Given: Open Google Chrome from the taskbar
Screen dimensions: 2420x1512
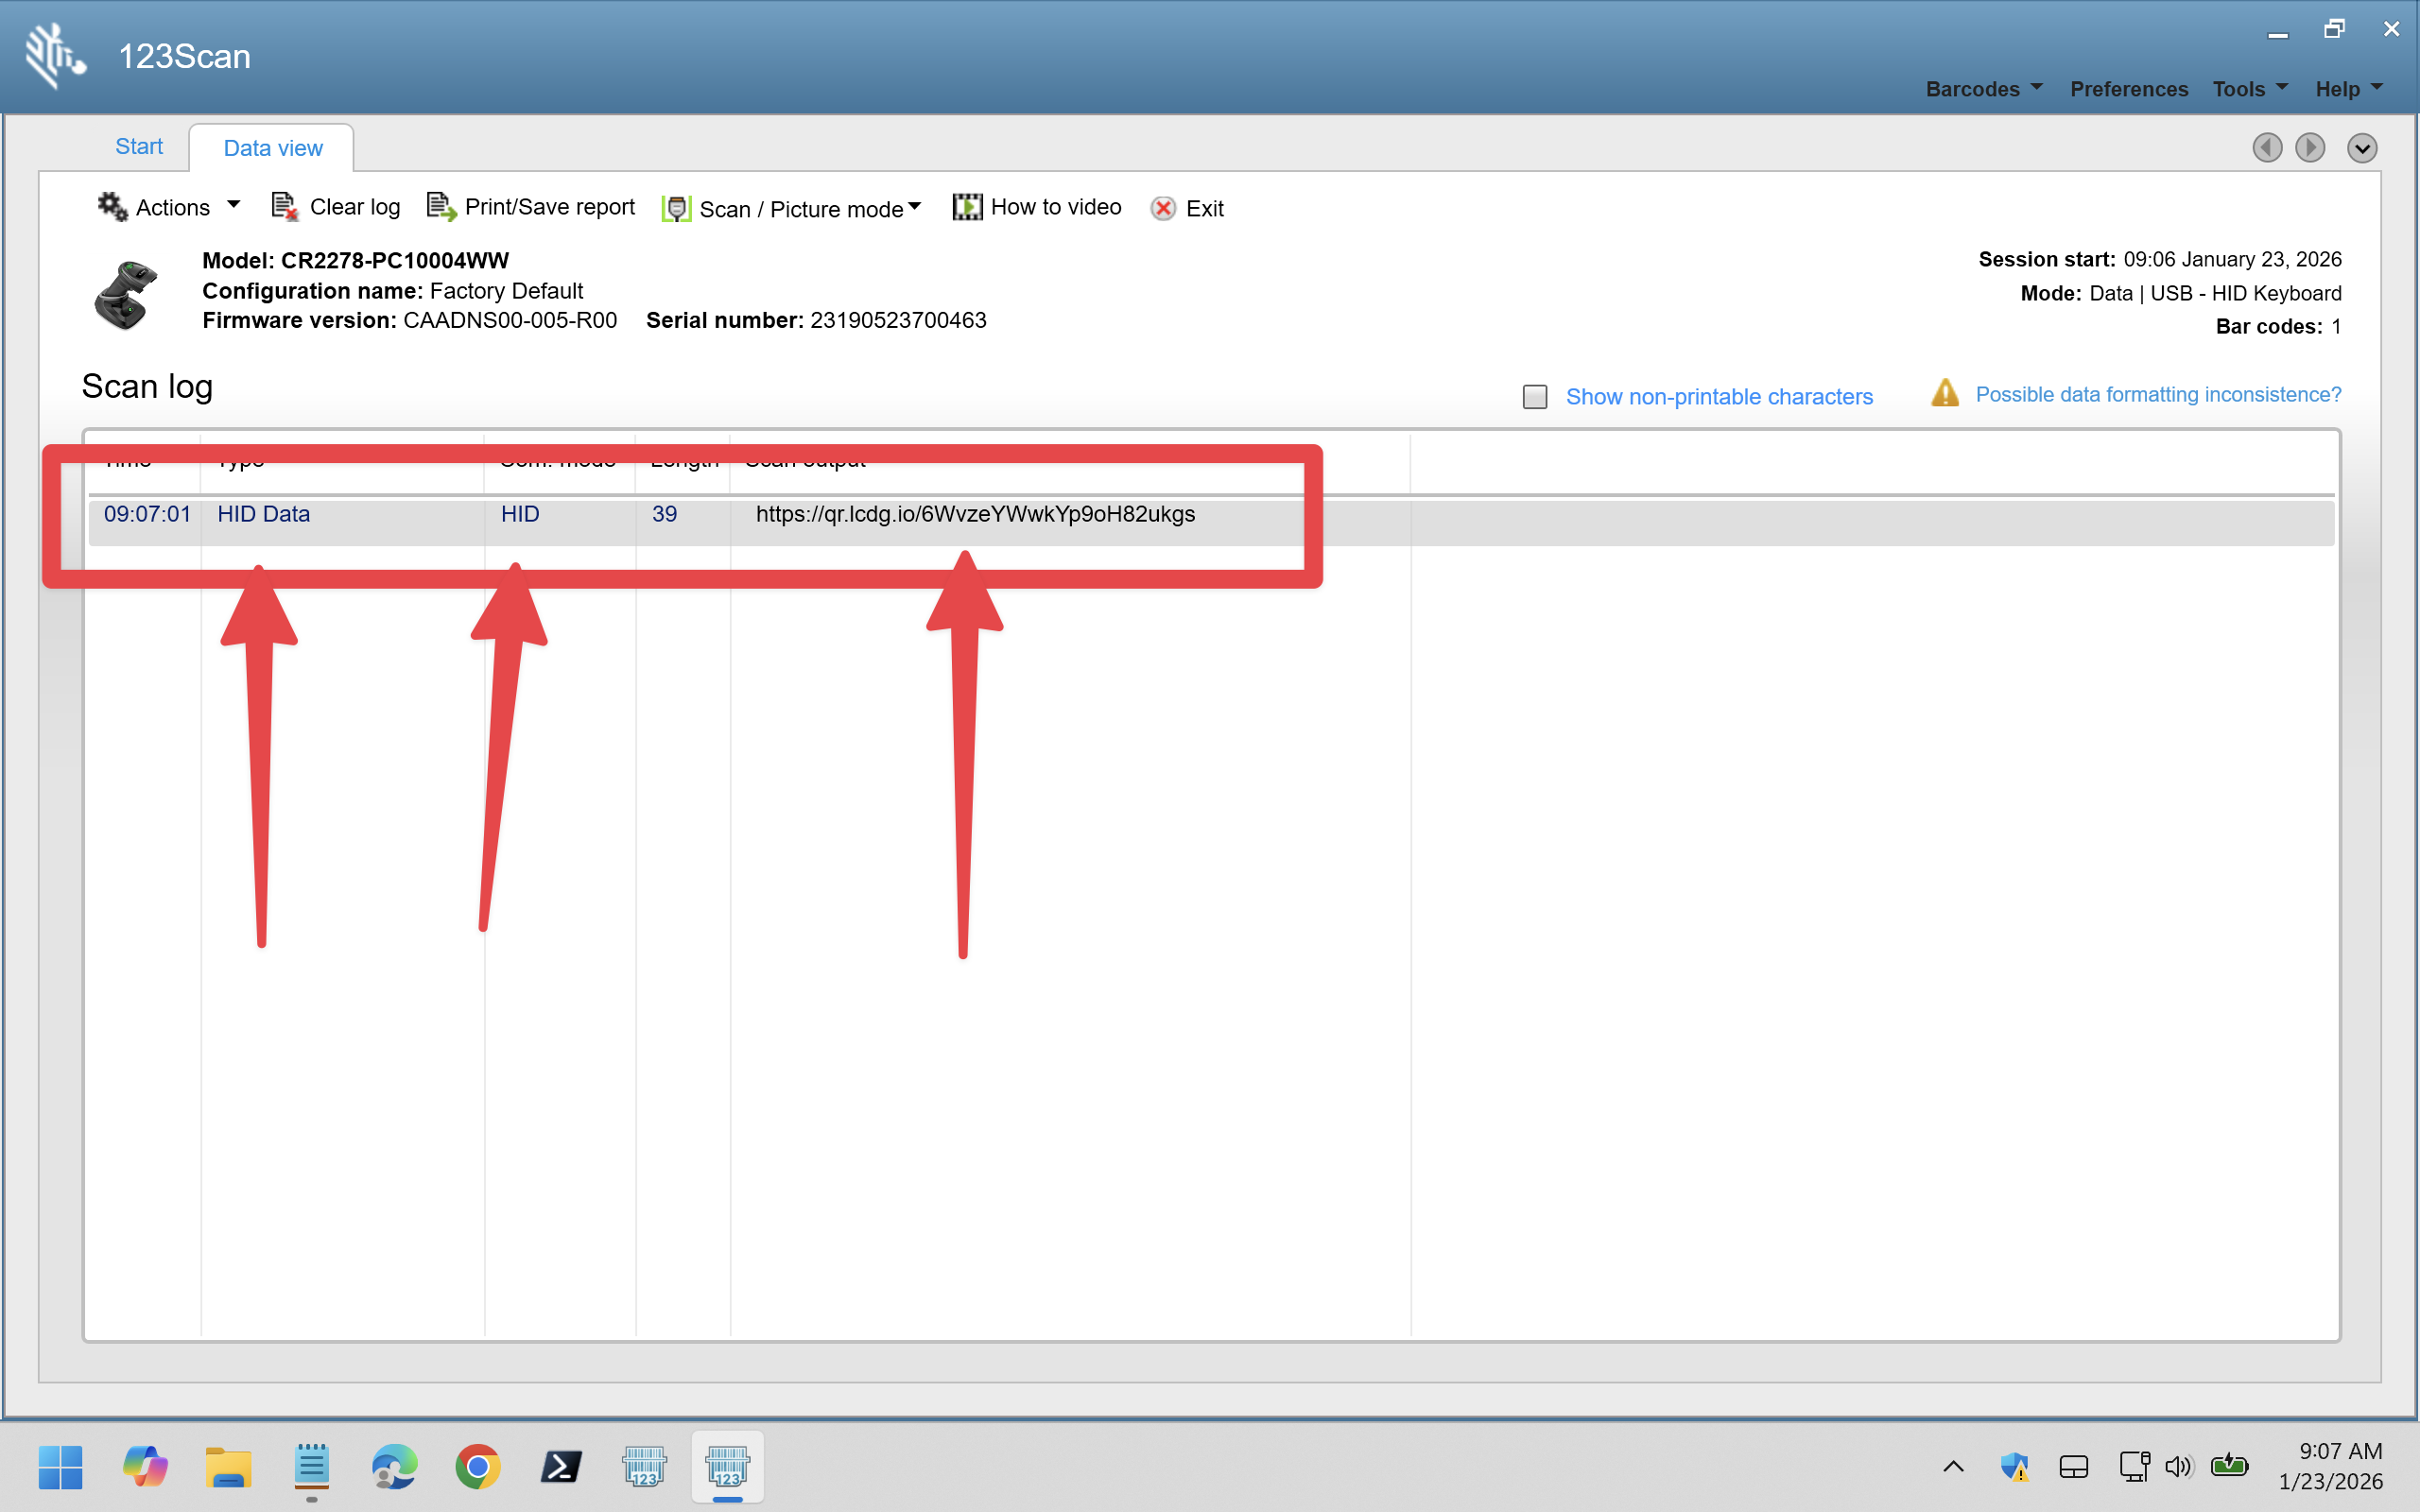Looking at the screenshot, I should (x=477, y=1466).
